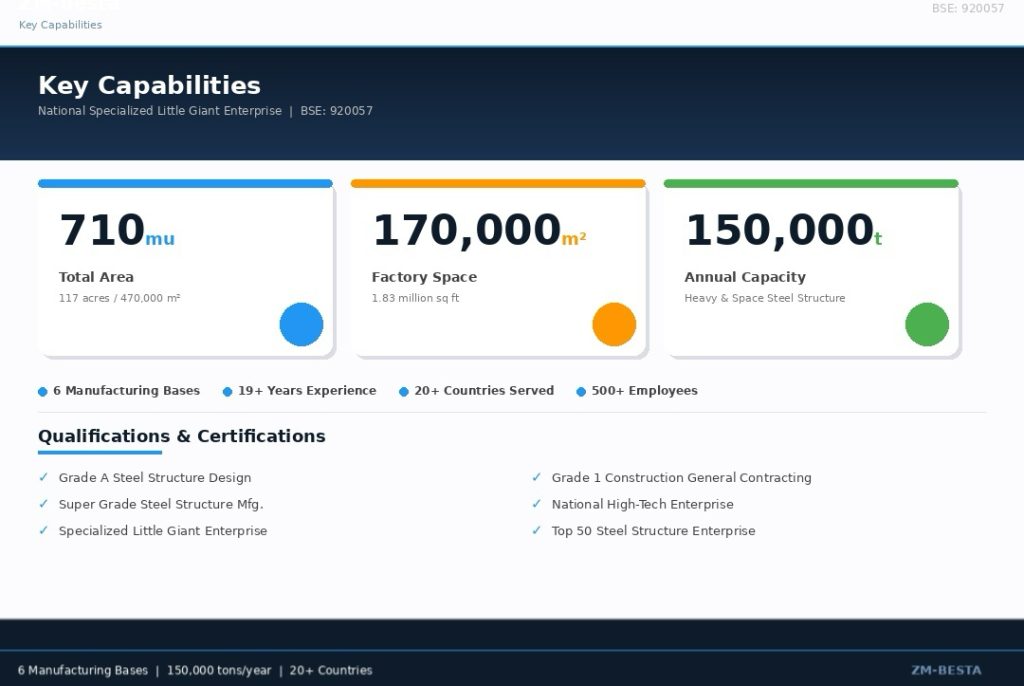Click the Total Area label
The image size is (1024, 686).
(x=96, y=277)
